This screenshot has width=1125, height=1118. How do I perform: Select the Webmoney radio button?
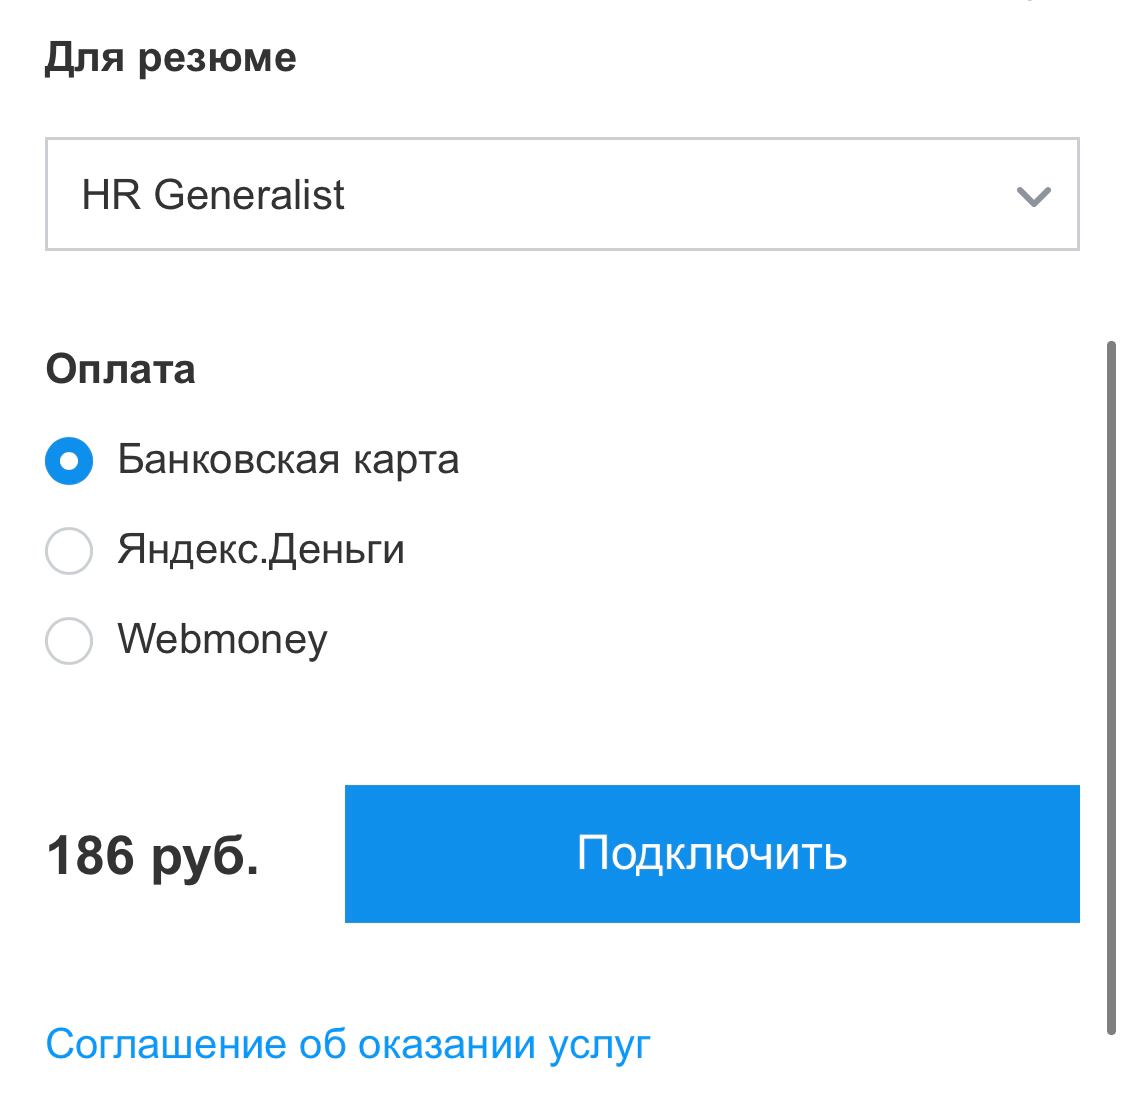coord(69,641)
